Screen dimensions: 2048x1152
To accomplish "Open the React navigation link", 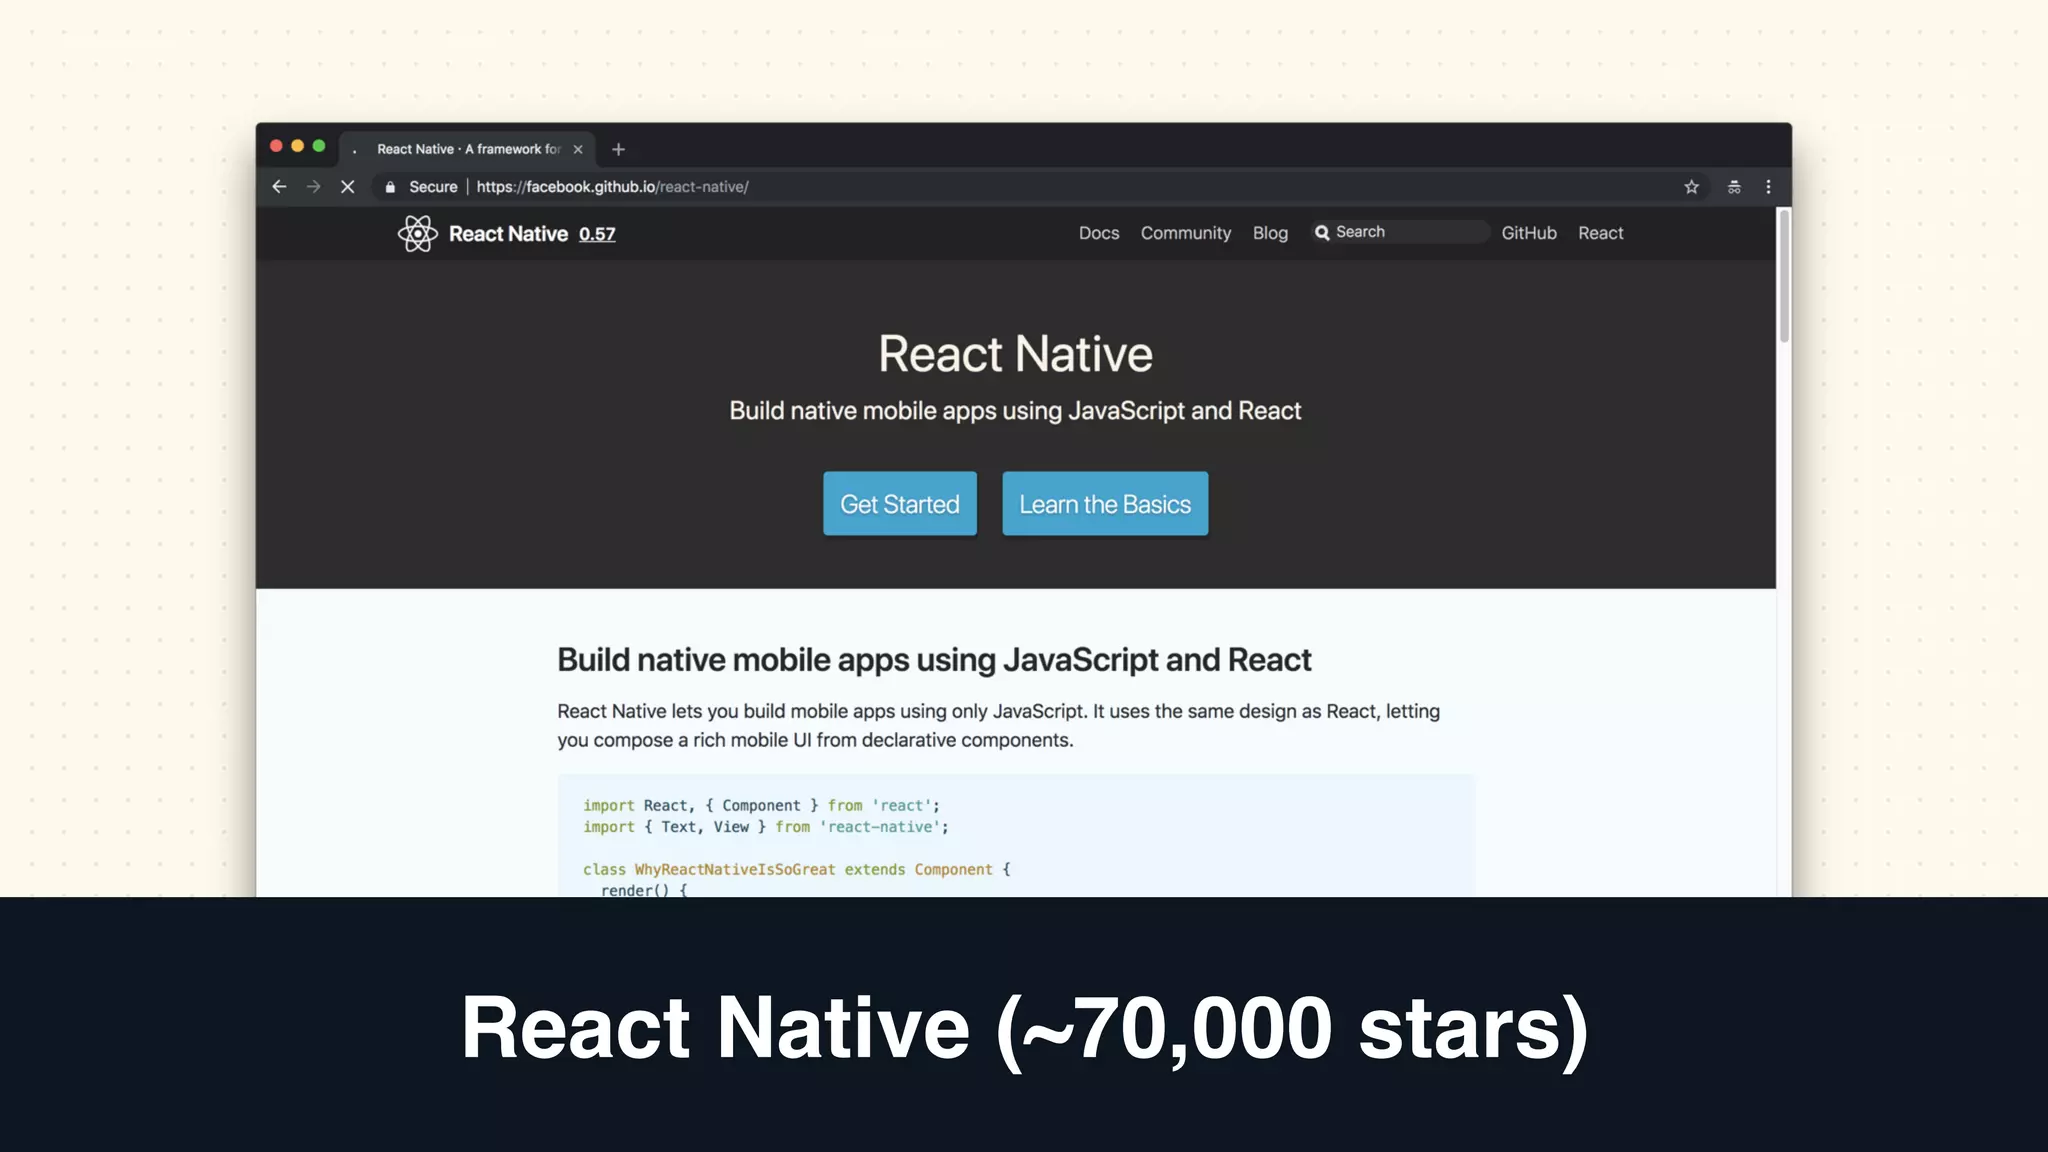I will 1601,233.
